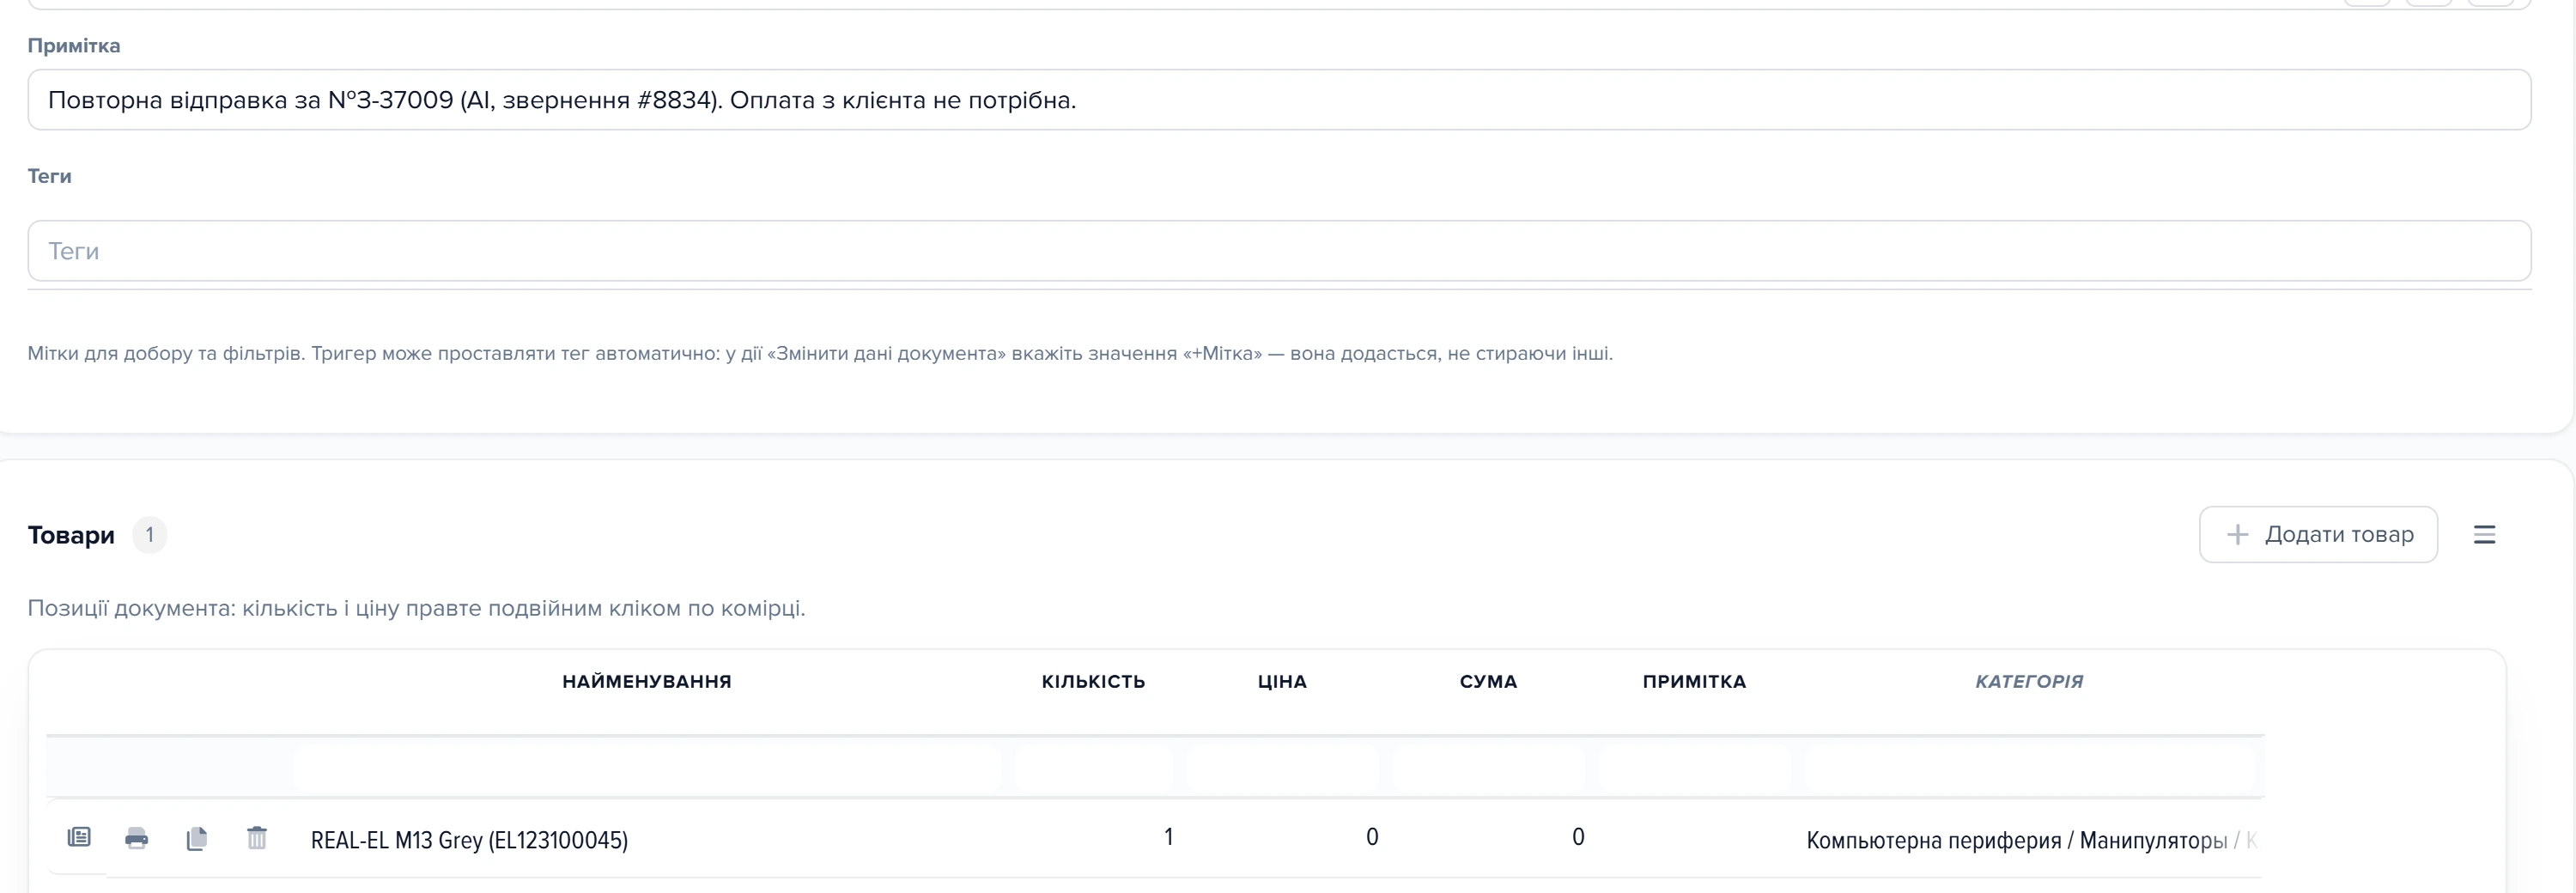
Task: Focus the Примітка note field
Action: (x=1279, y=100)
